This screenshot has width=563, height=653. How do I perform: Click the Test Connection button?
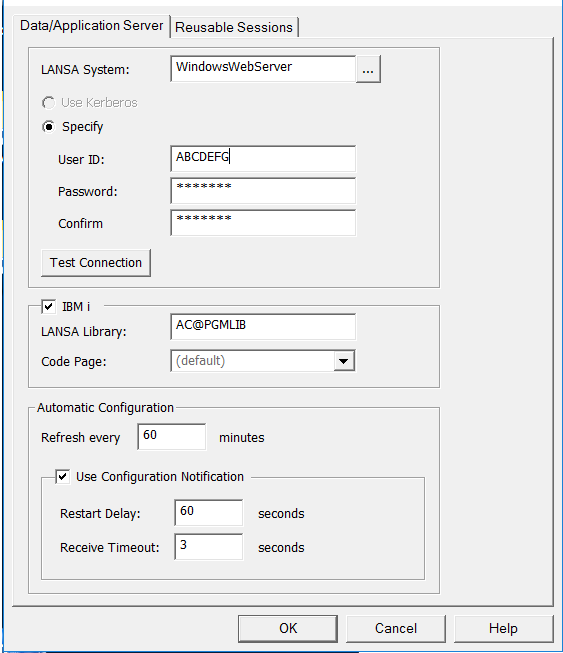(96, 263)
